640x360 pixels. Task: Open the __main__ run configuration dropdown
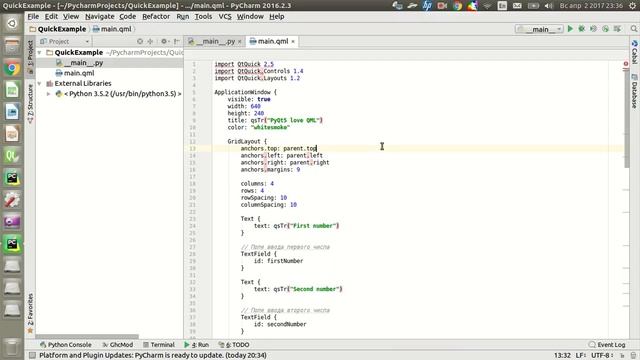pos(539,29)
